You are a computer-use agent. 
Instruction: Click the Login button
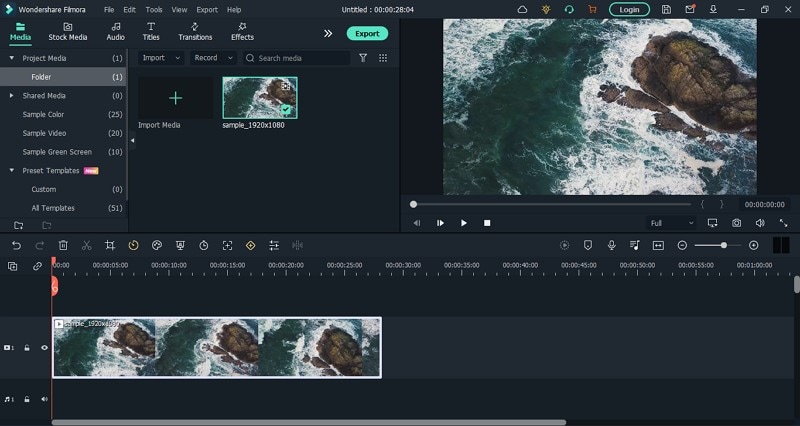tap(629, 9)
